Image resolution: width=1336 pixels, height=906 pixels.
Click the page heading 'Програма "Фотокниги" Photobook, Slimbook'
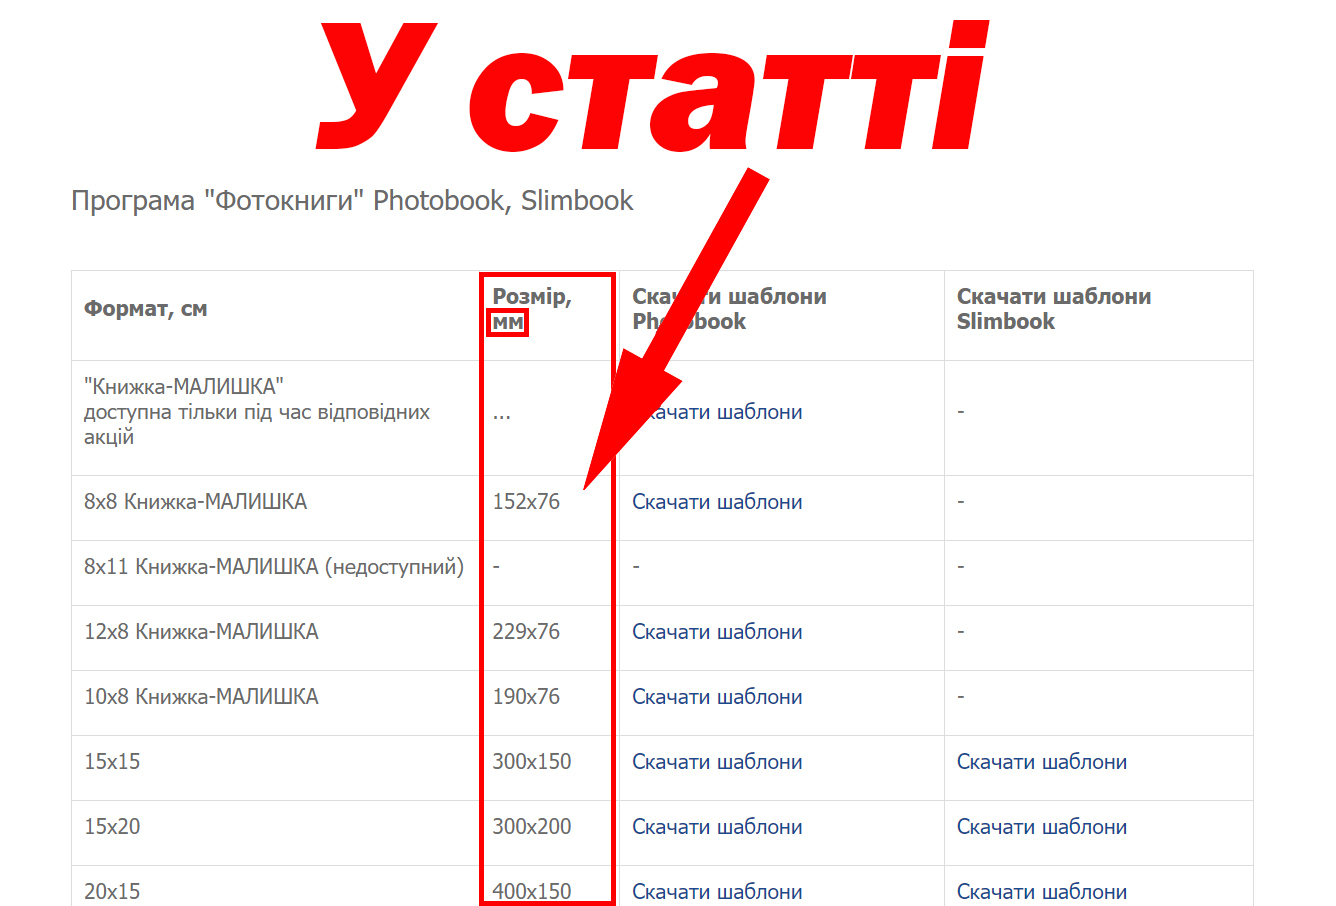pos(352,201)
